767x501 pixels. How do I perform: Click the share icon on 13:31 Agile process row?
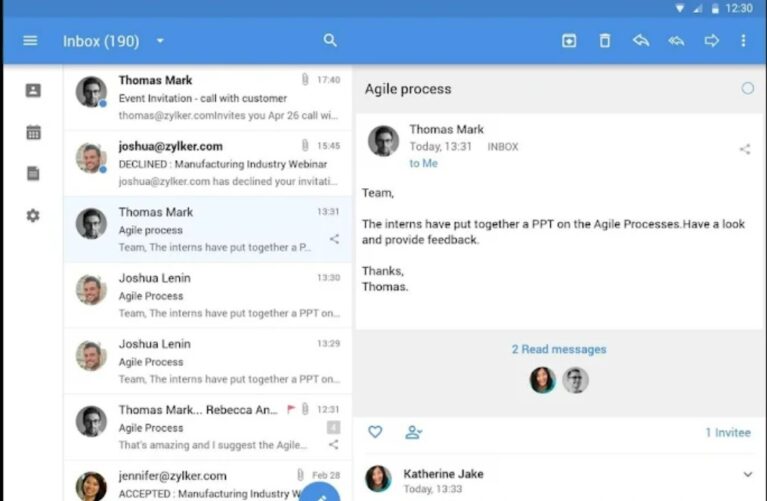pyautogui.click(x=335, y=239)
